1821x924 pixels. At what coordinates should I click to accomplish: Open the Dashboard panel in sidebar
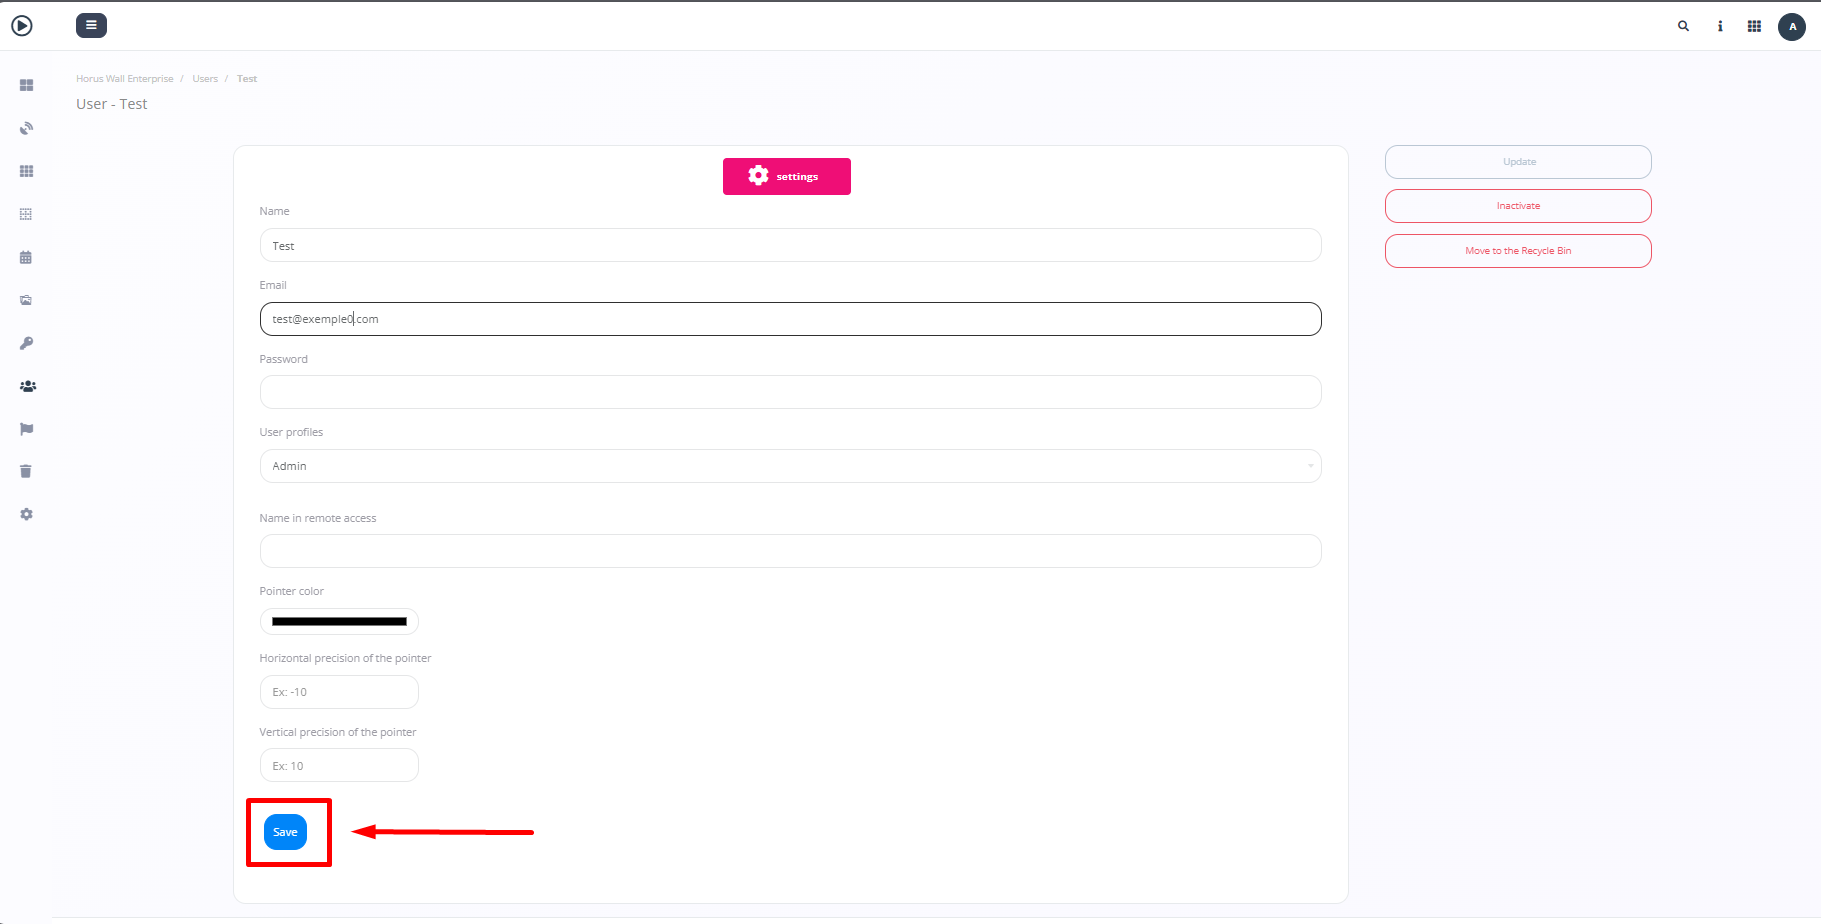[26, 85]
